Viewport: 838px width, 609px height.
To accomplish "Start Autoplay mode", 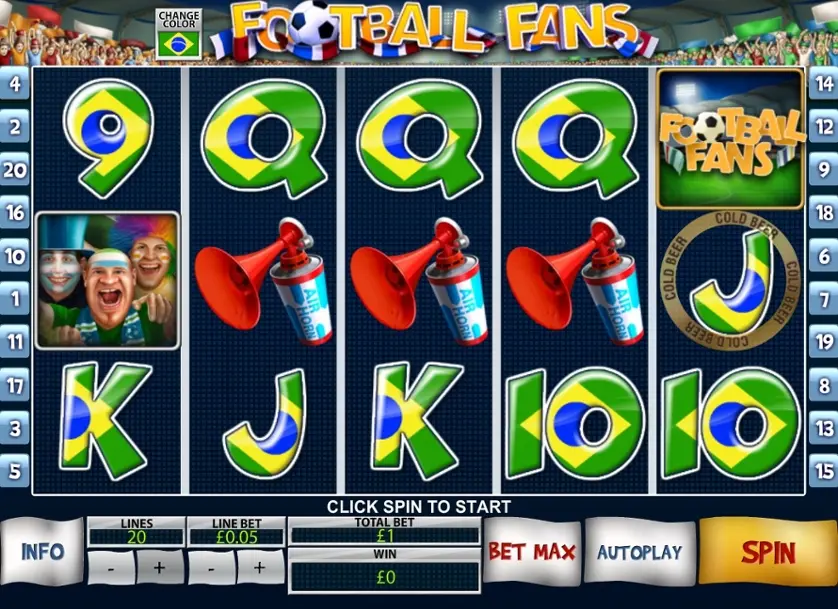I will point(640,552).
